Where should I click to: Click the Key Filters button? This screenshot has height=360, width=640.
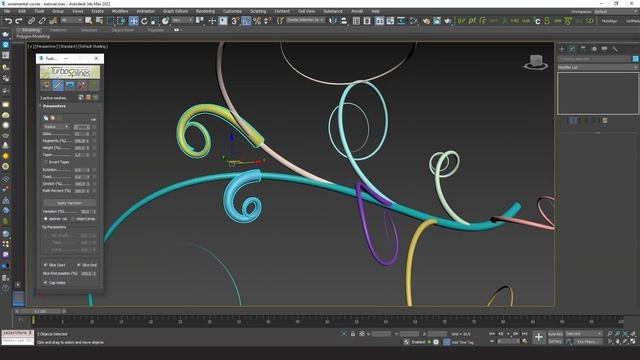click(588, 342)
